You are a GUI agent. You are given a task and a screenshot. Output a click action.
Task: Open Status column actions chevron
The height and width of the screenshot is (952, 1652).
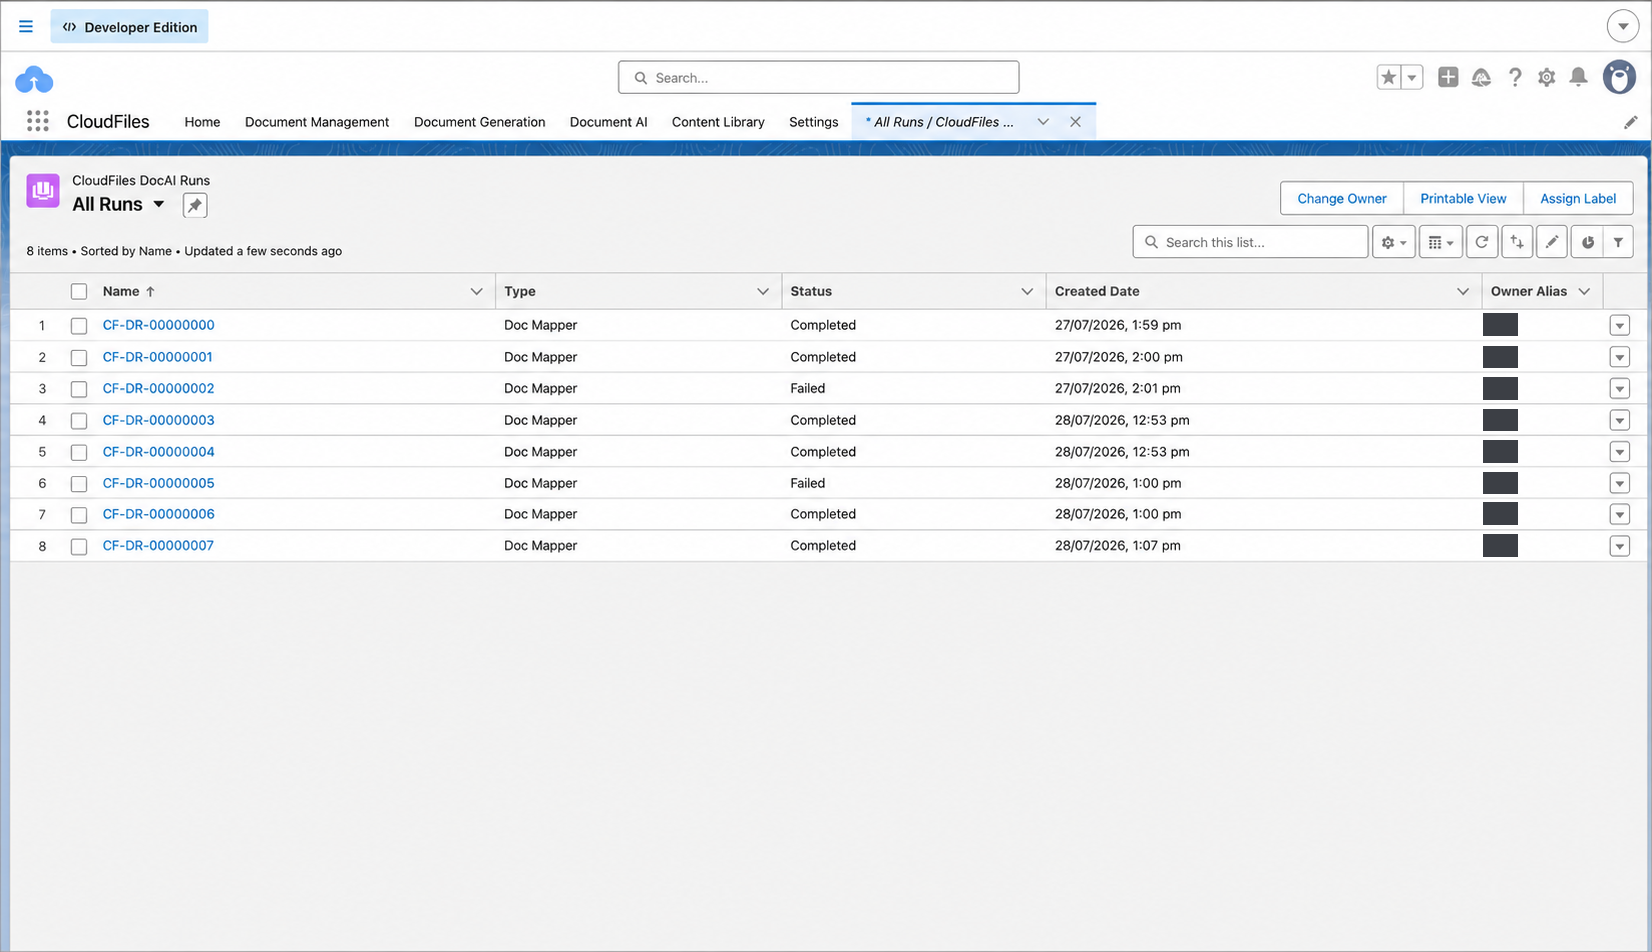pos(1027,291)
